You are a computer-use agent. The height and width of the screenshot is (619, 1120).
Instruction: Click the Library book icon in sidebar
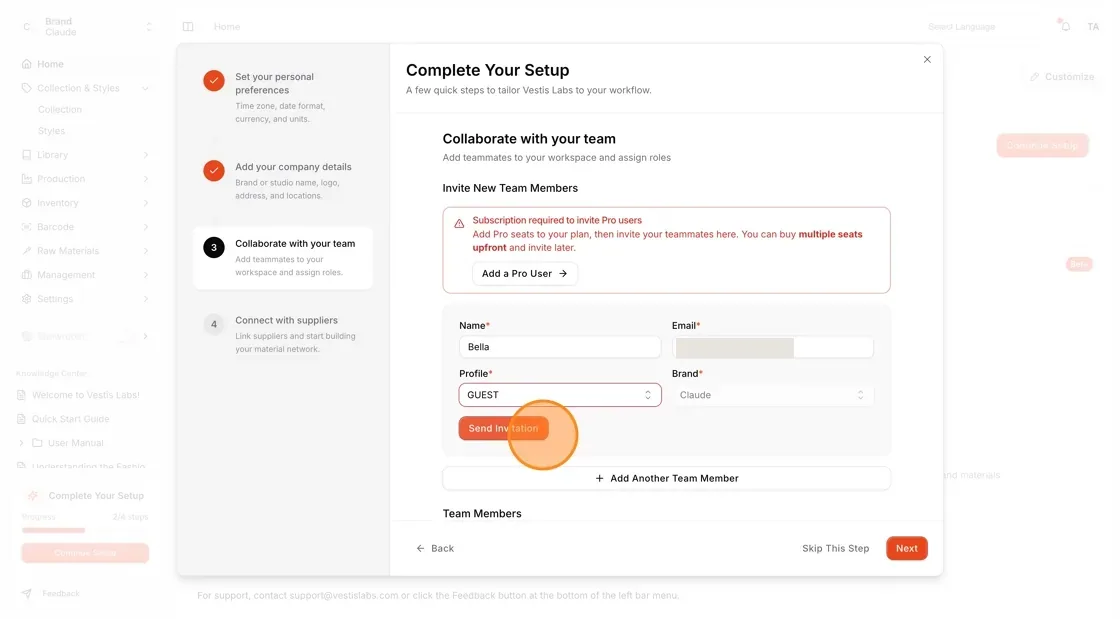(x=26, y=155)
